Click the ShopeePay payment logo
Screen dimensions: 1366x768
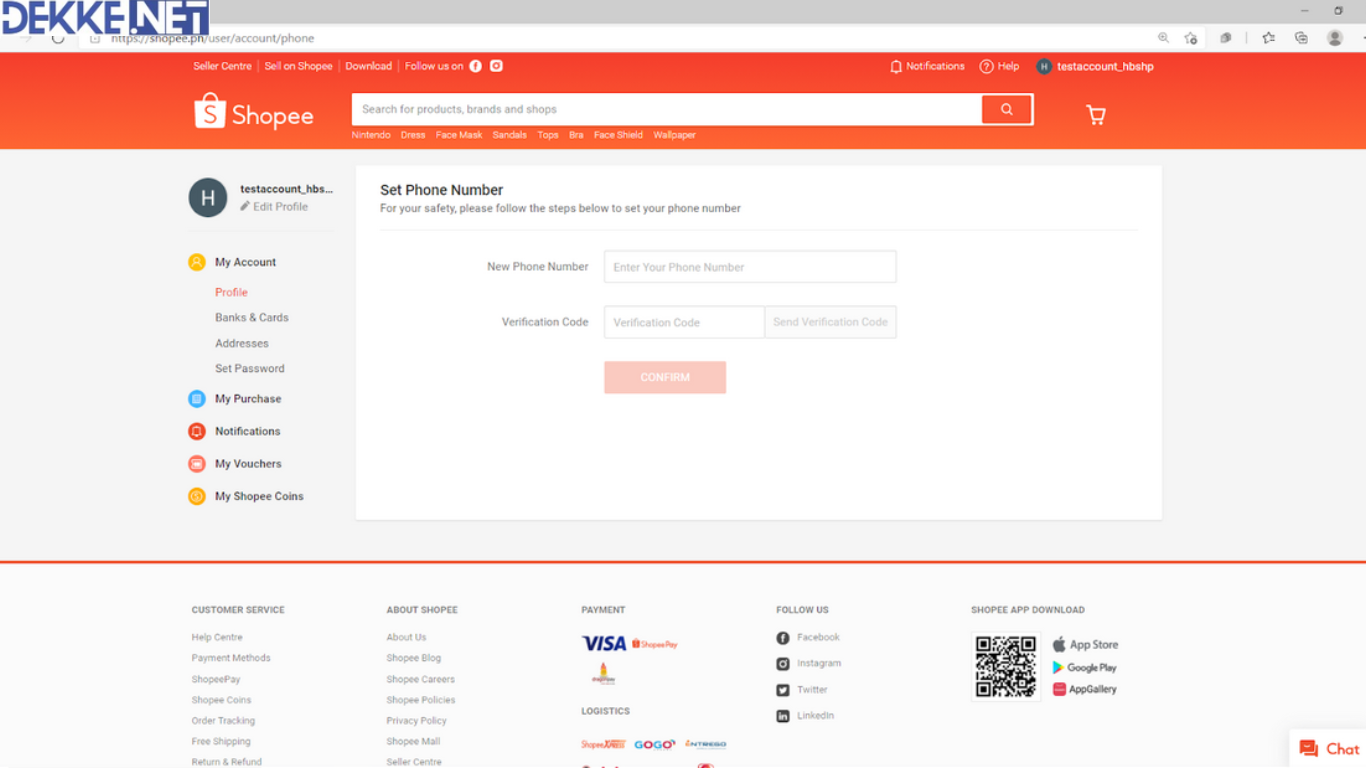655,644
